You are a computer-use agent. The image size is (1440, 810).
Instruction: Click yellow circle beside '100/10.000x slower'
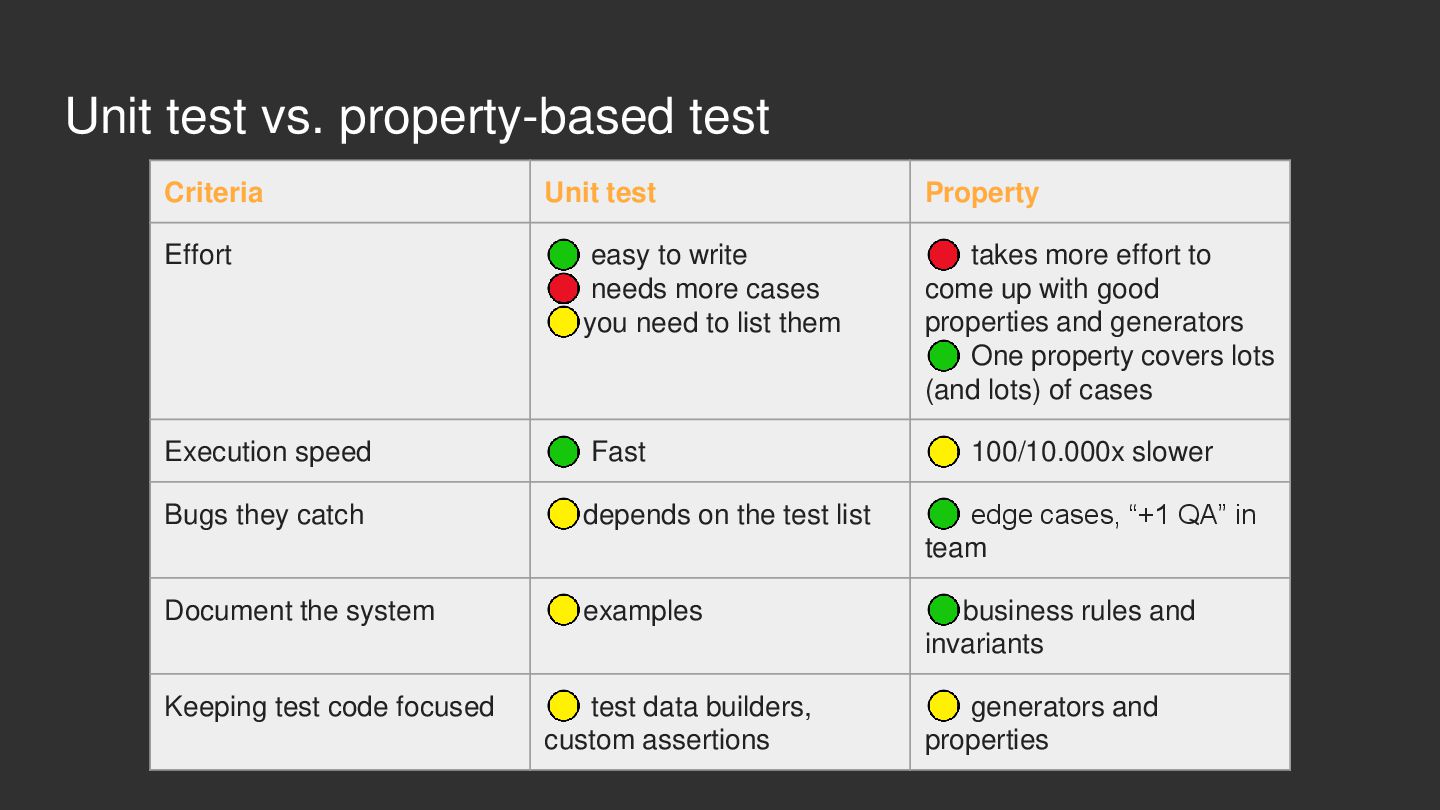(x=944, y=452)
